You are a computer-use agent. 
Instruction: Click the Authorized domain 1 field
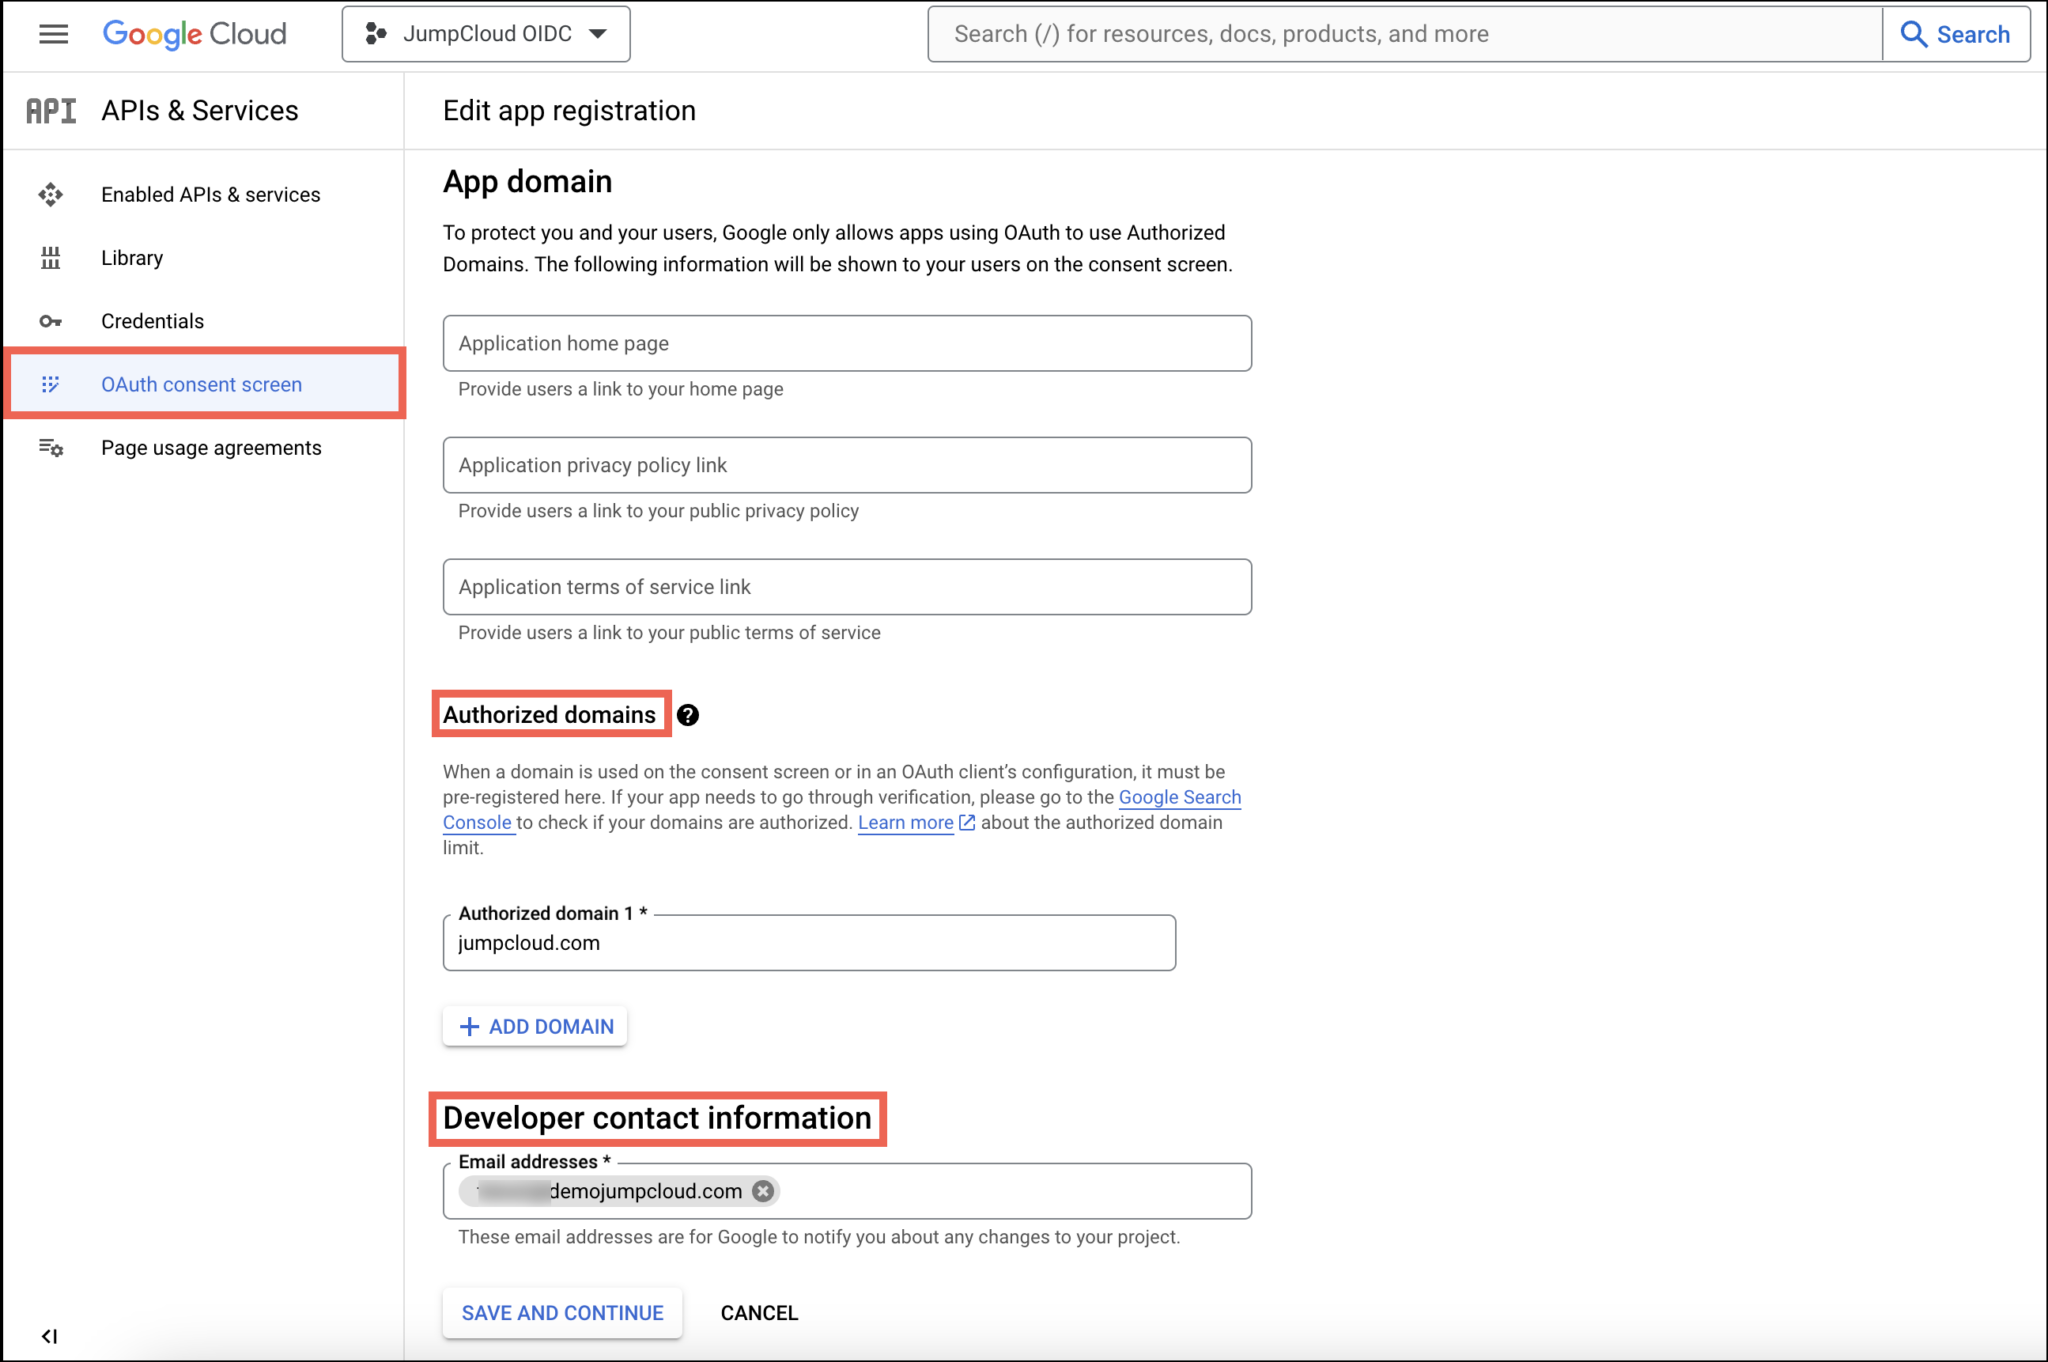pos(808,942)
